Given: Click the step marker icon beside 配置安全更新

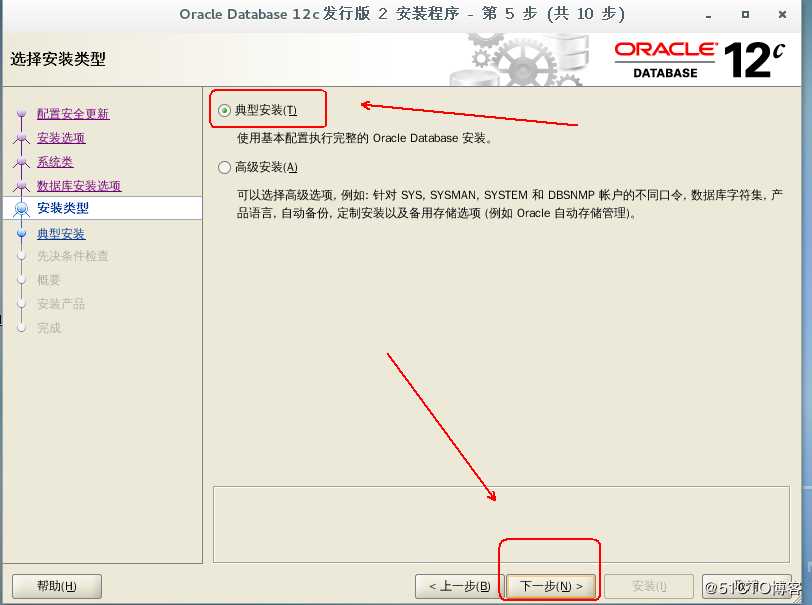Looking at the screenshot, I should click(21, 113).
